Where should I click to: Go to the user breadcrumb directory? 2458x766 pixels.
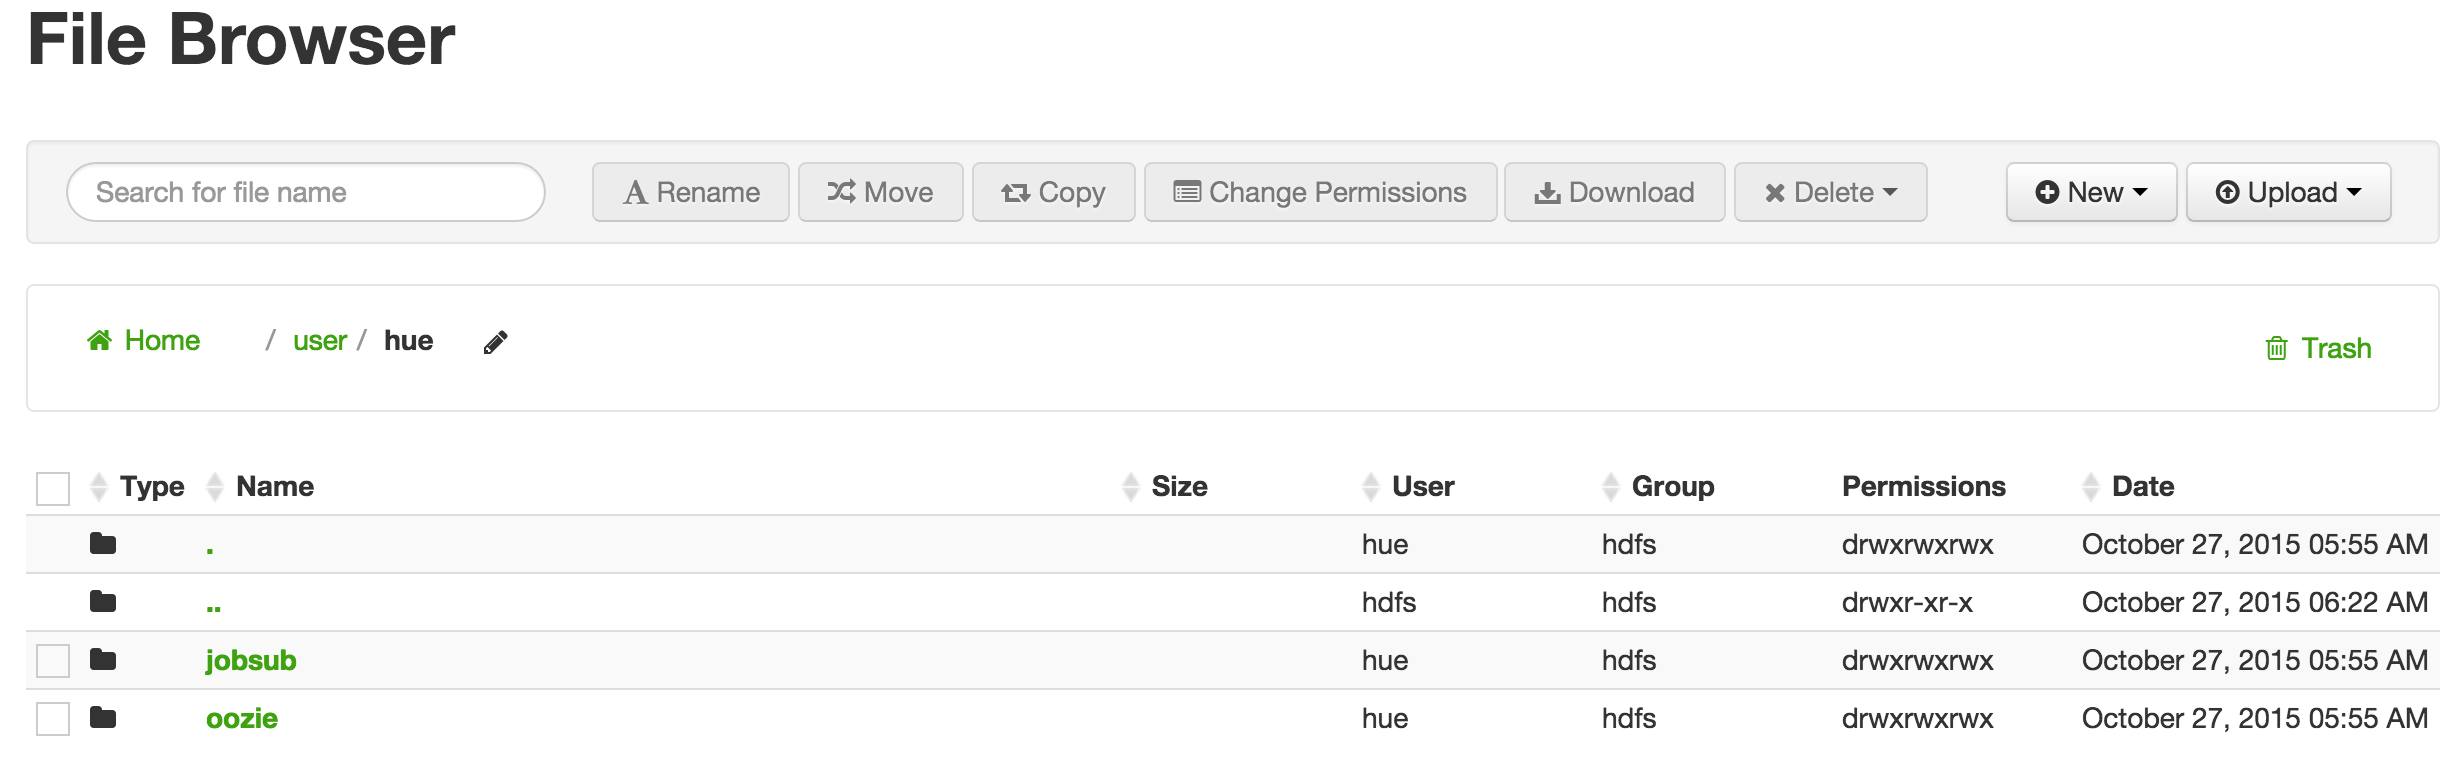pos(319,341)
